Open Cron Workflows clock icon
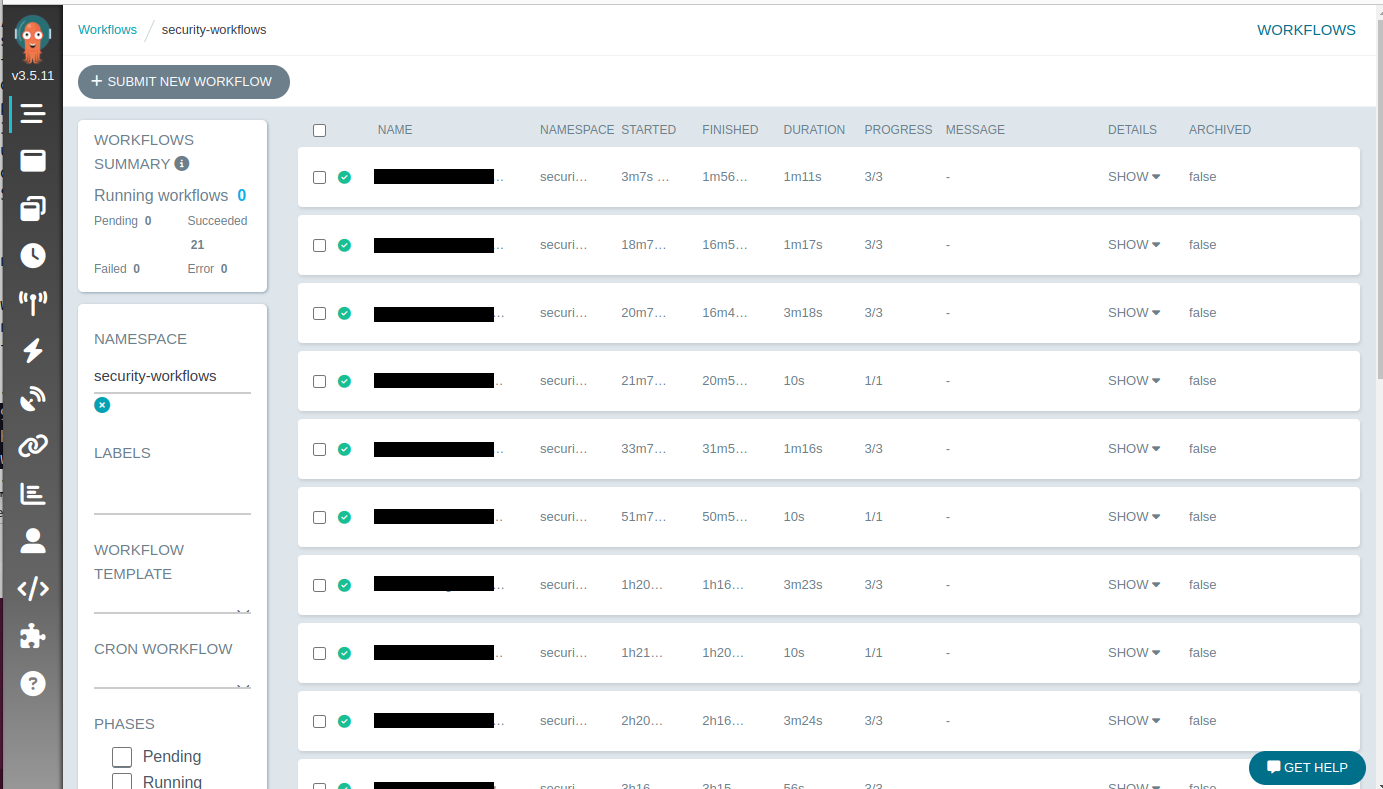This screenshot has height=789, width=1383. 33,256
